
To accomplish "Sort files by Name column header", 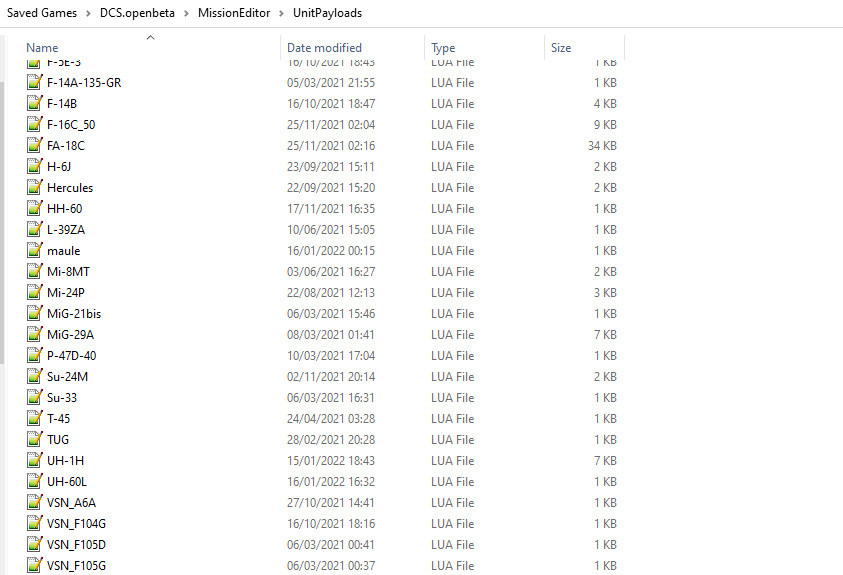I will (x=42, y=48).
